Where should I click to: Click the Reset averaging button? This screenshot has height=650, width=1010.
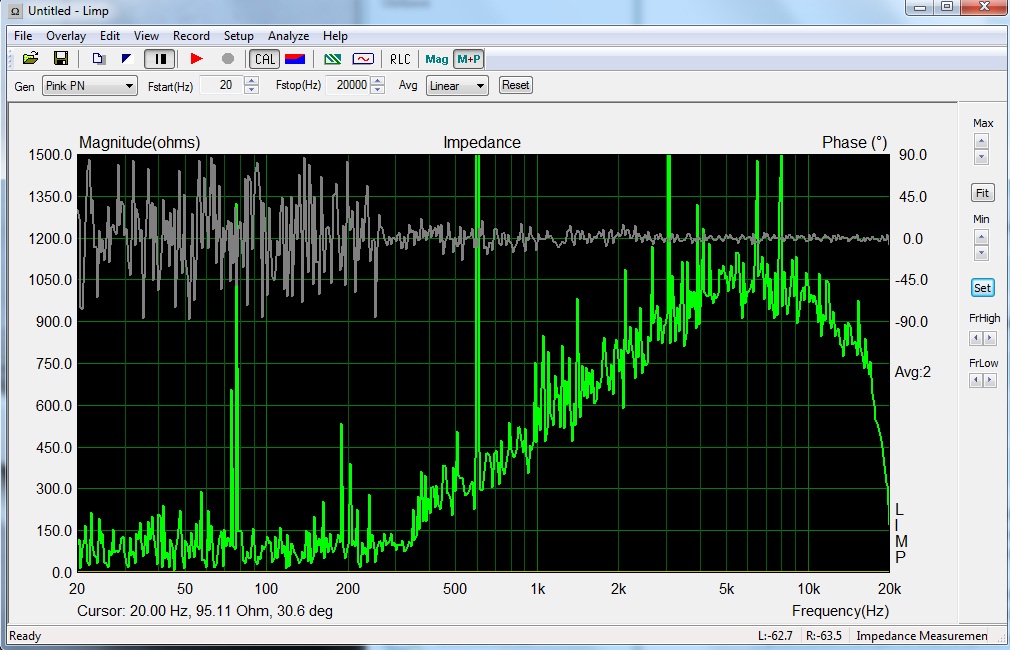pos(515,85)
